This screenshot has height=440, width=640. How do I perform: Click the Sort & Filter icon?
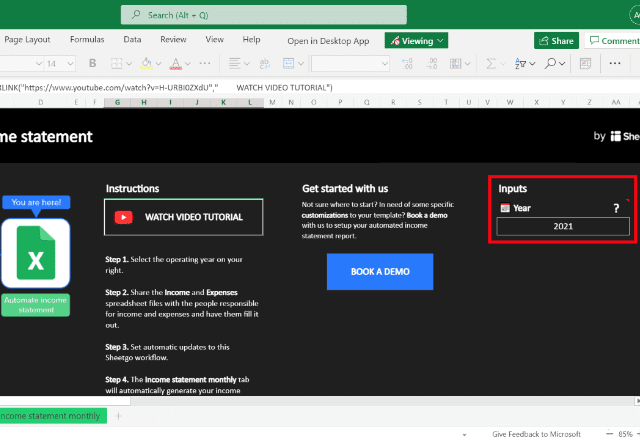520,63
